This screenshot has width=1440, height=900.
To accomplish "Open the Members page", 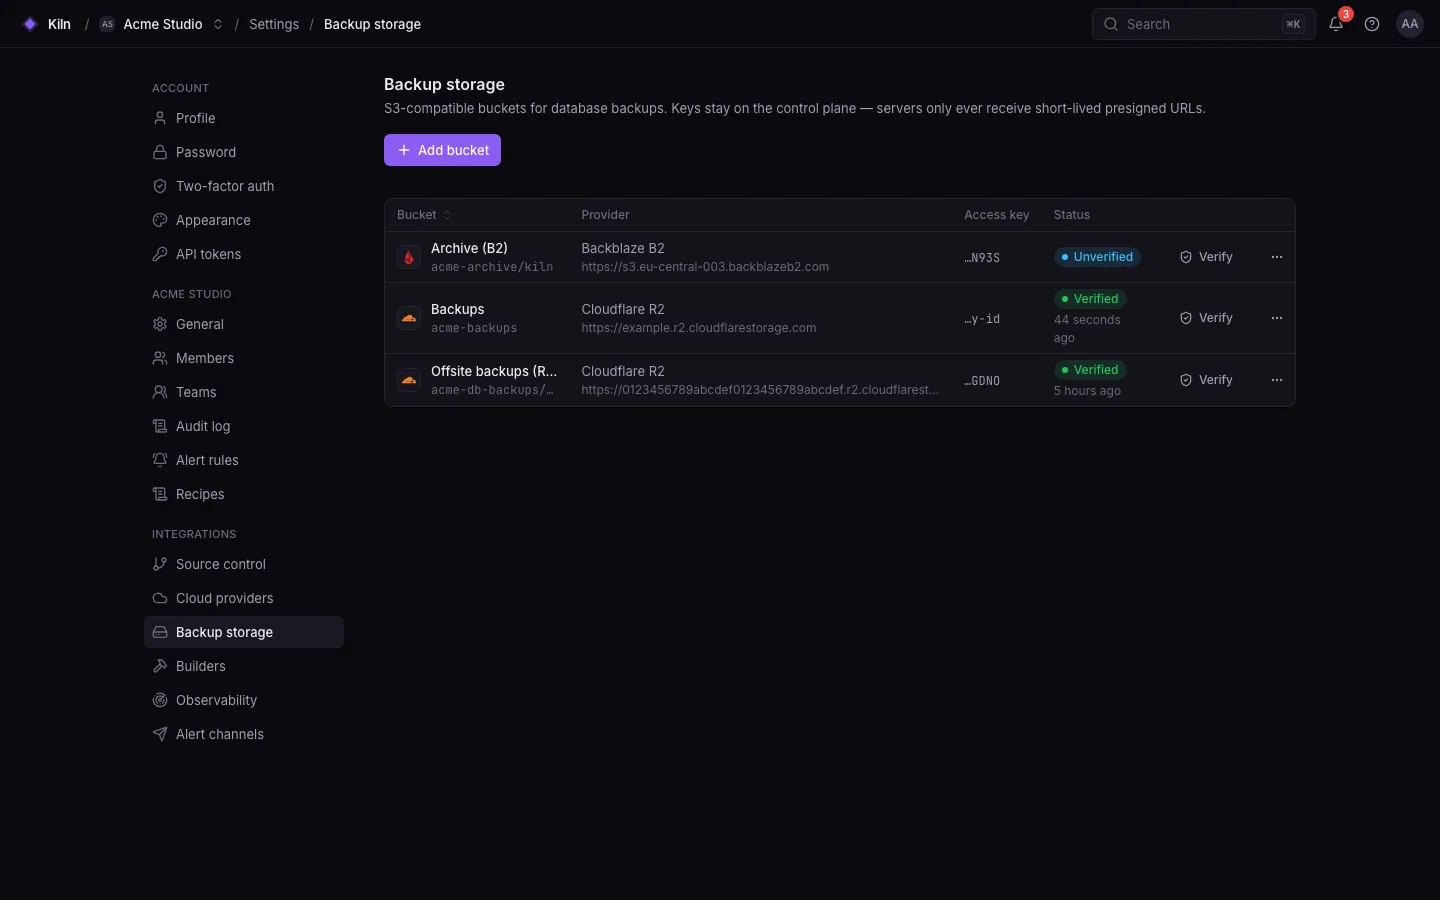I will coord(244,358).
